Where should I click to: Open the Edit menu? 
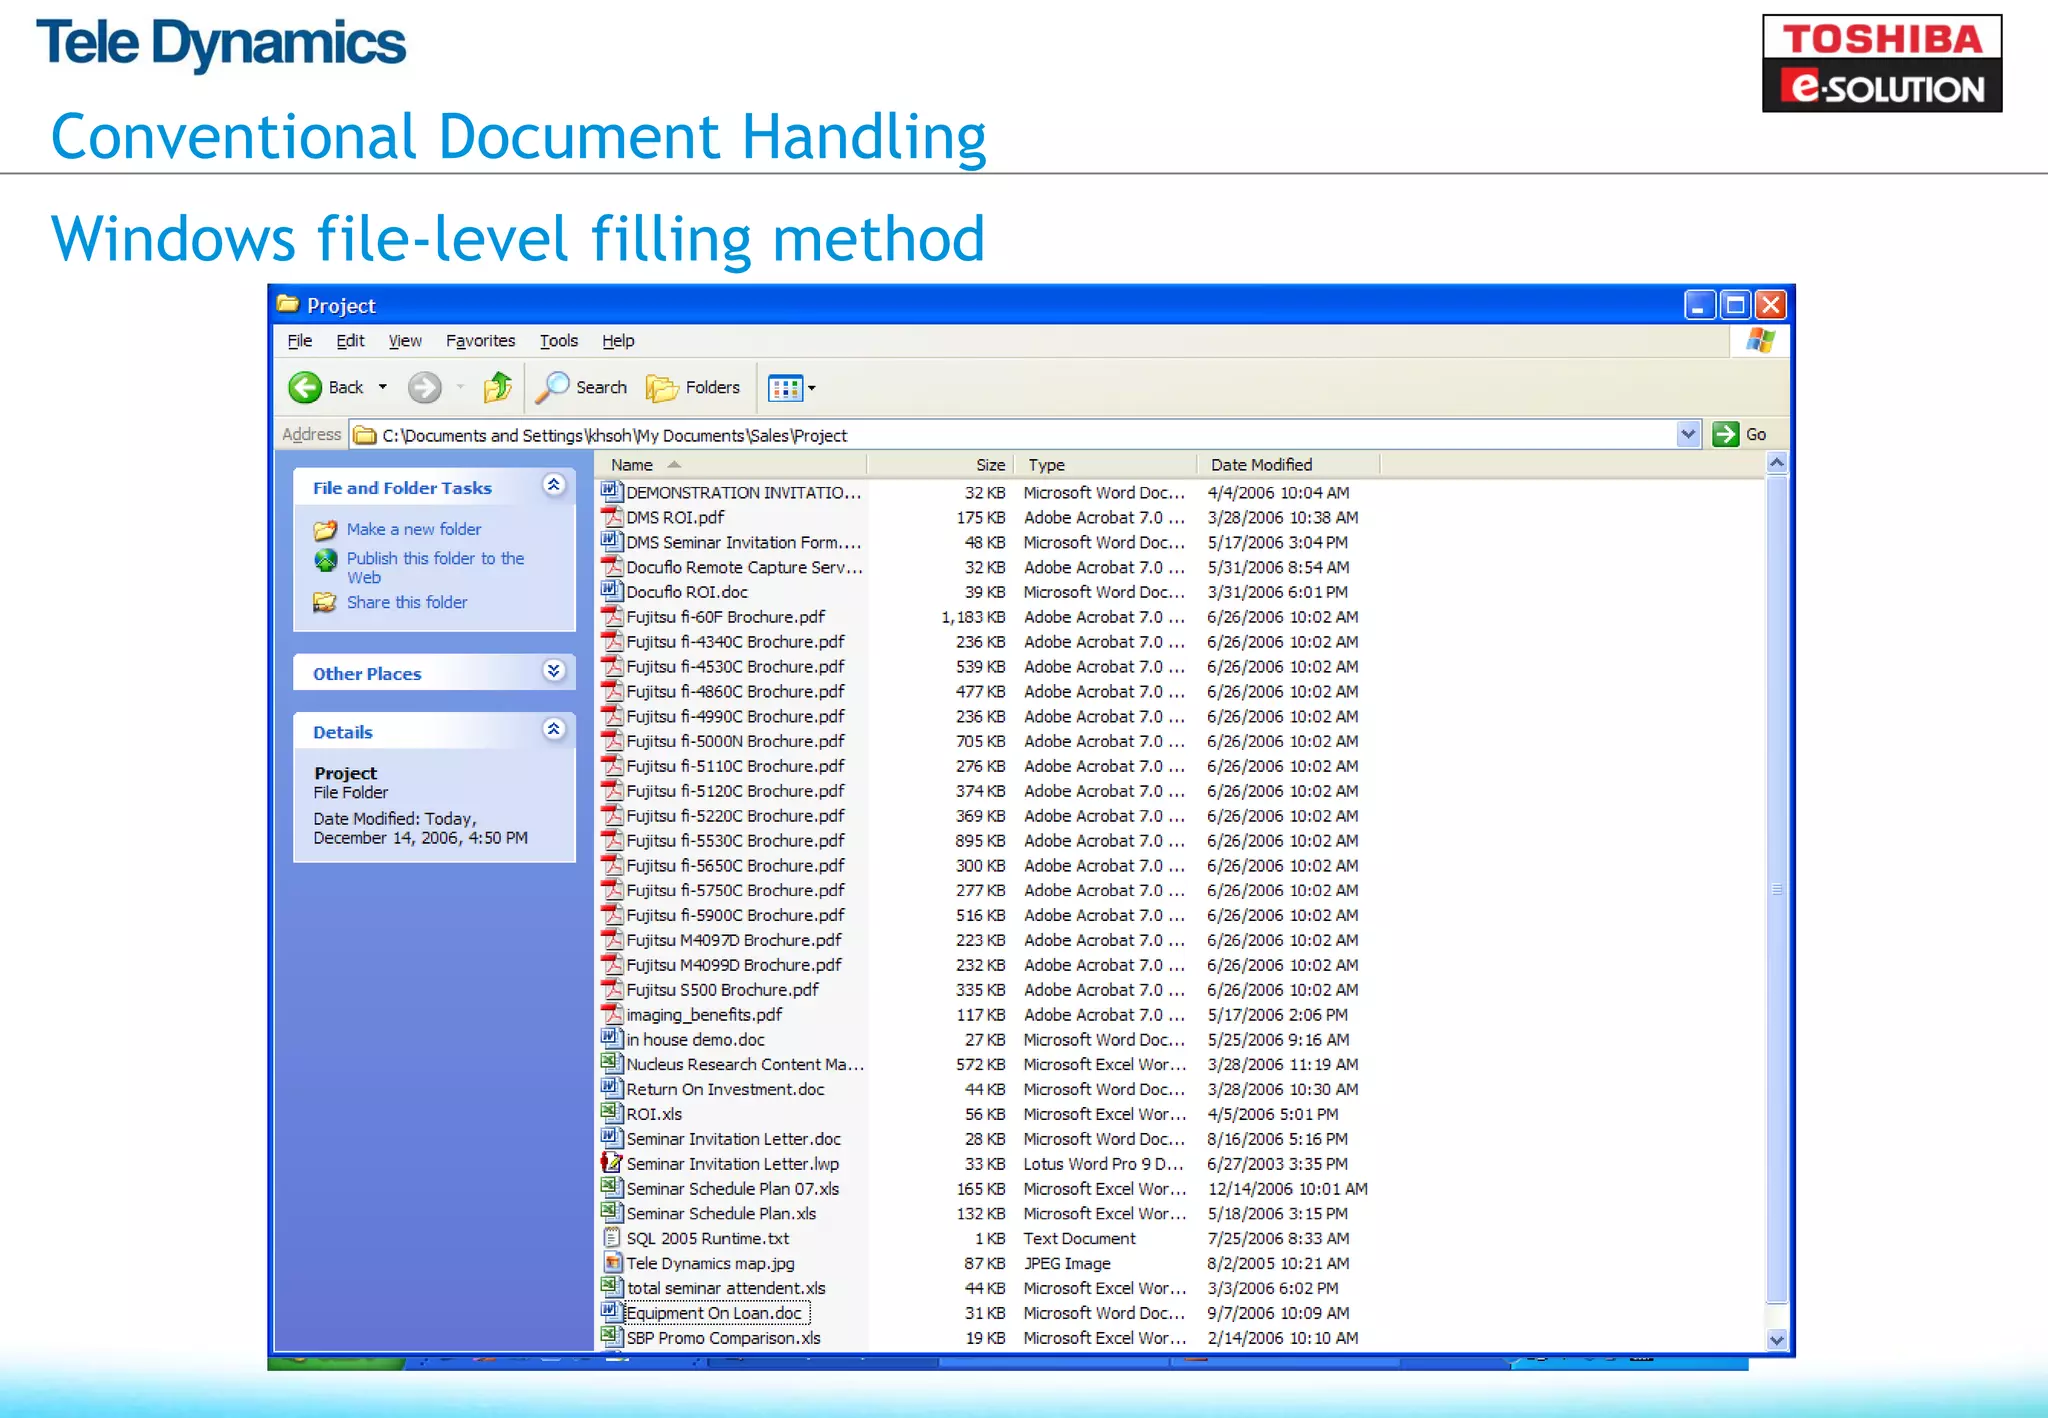(350, 341)
